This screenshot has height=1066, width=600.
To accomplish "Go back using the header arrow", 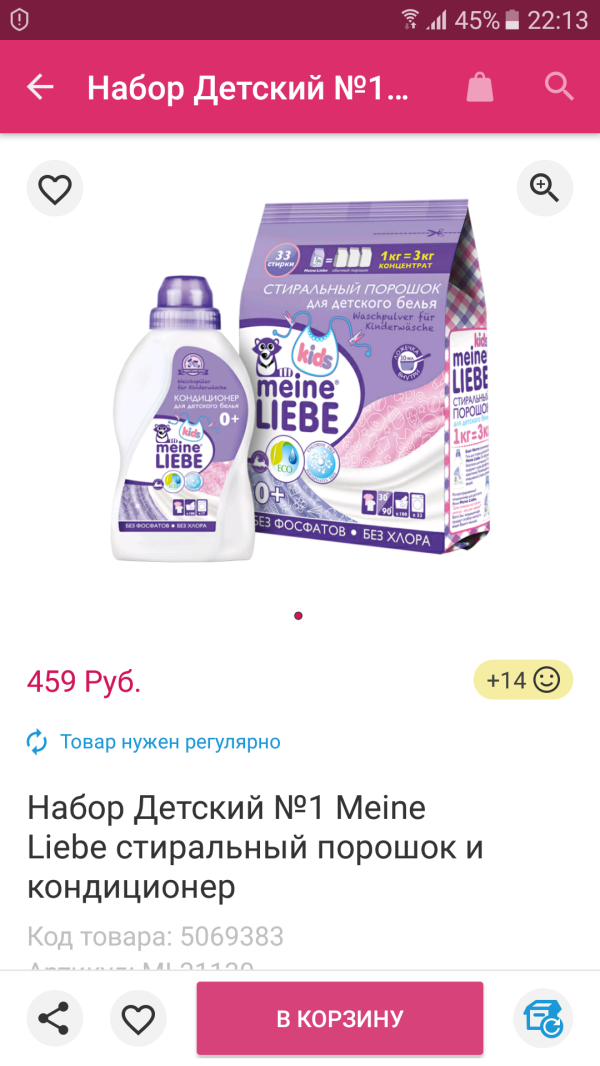I will pos(39,87).
